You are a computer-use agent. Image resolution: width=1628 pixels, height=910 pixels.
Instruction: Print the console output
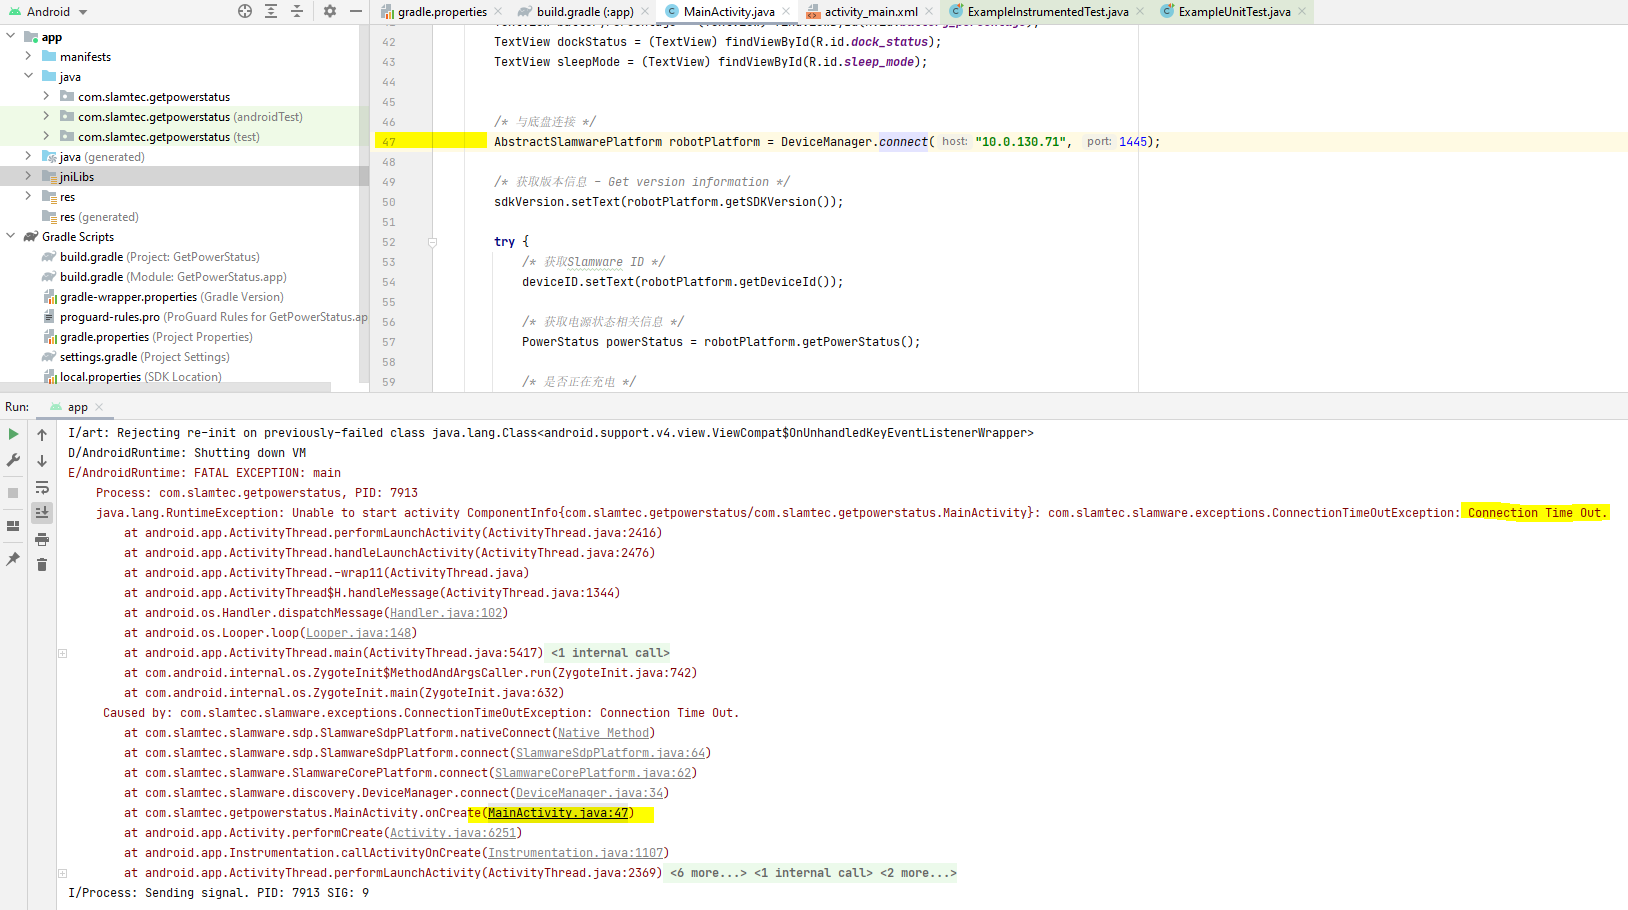(x=42, y=539)
